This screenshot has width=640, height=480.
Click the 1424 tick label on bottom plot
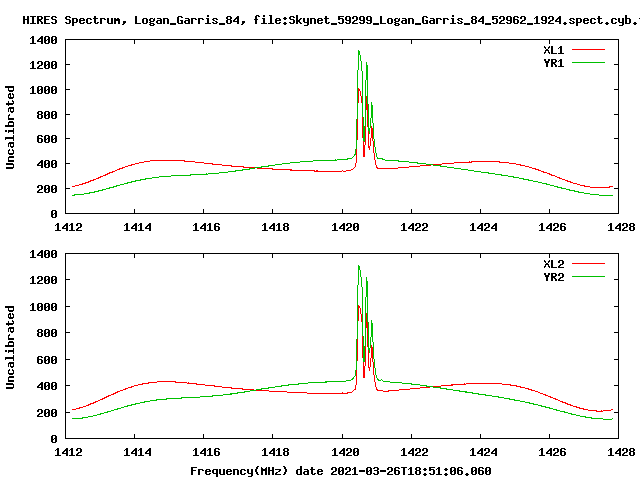(483, 452)
